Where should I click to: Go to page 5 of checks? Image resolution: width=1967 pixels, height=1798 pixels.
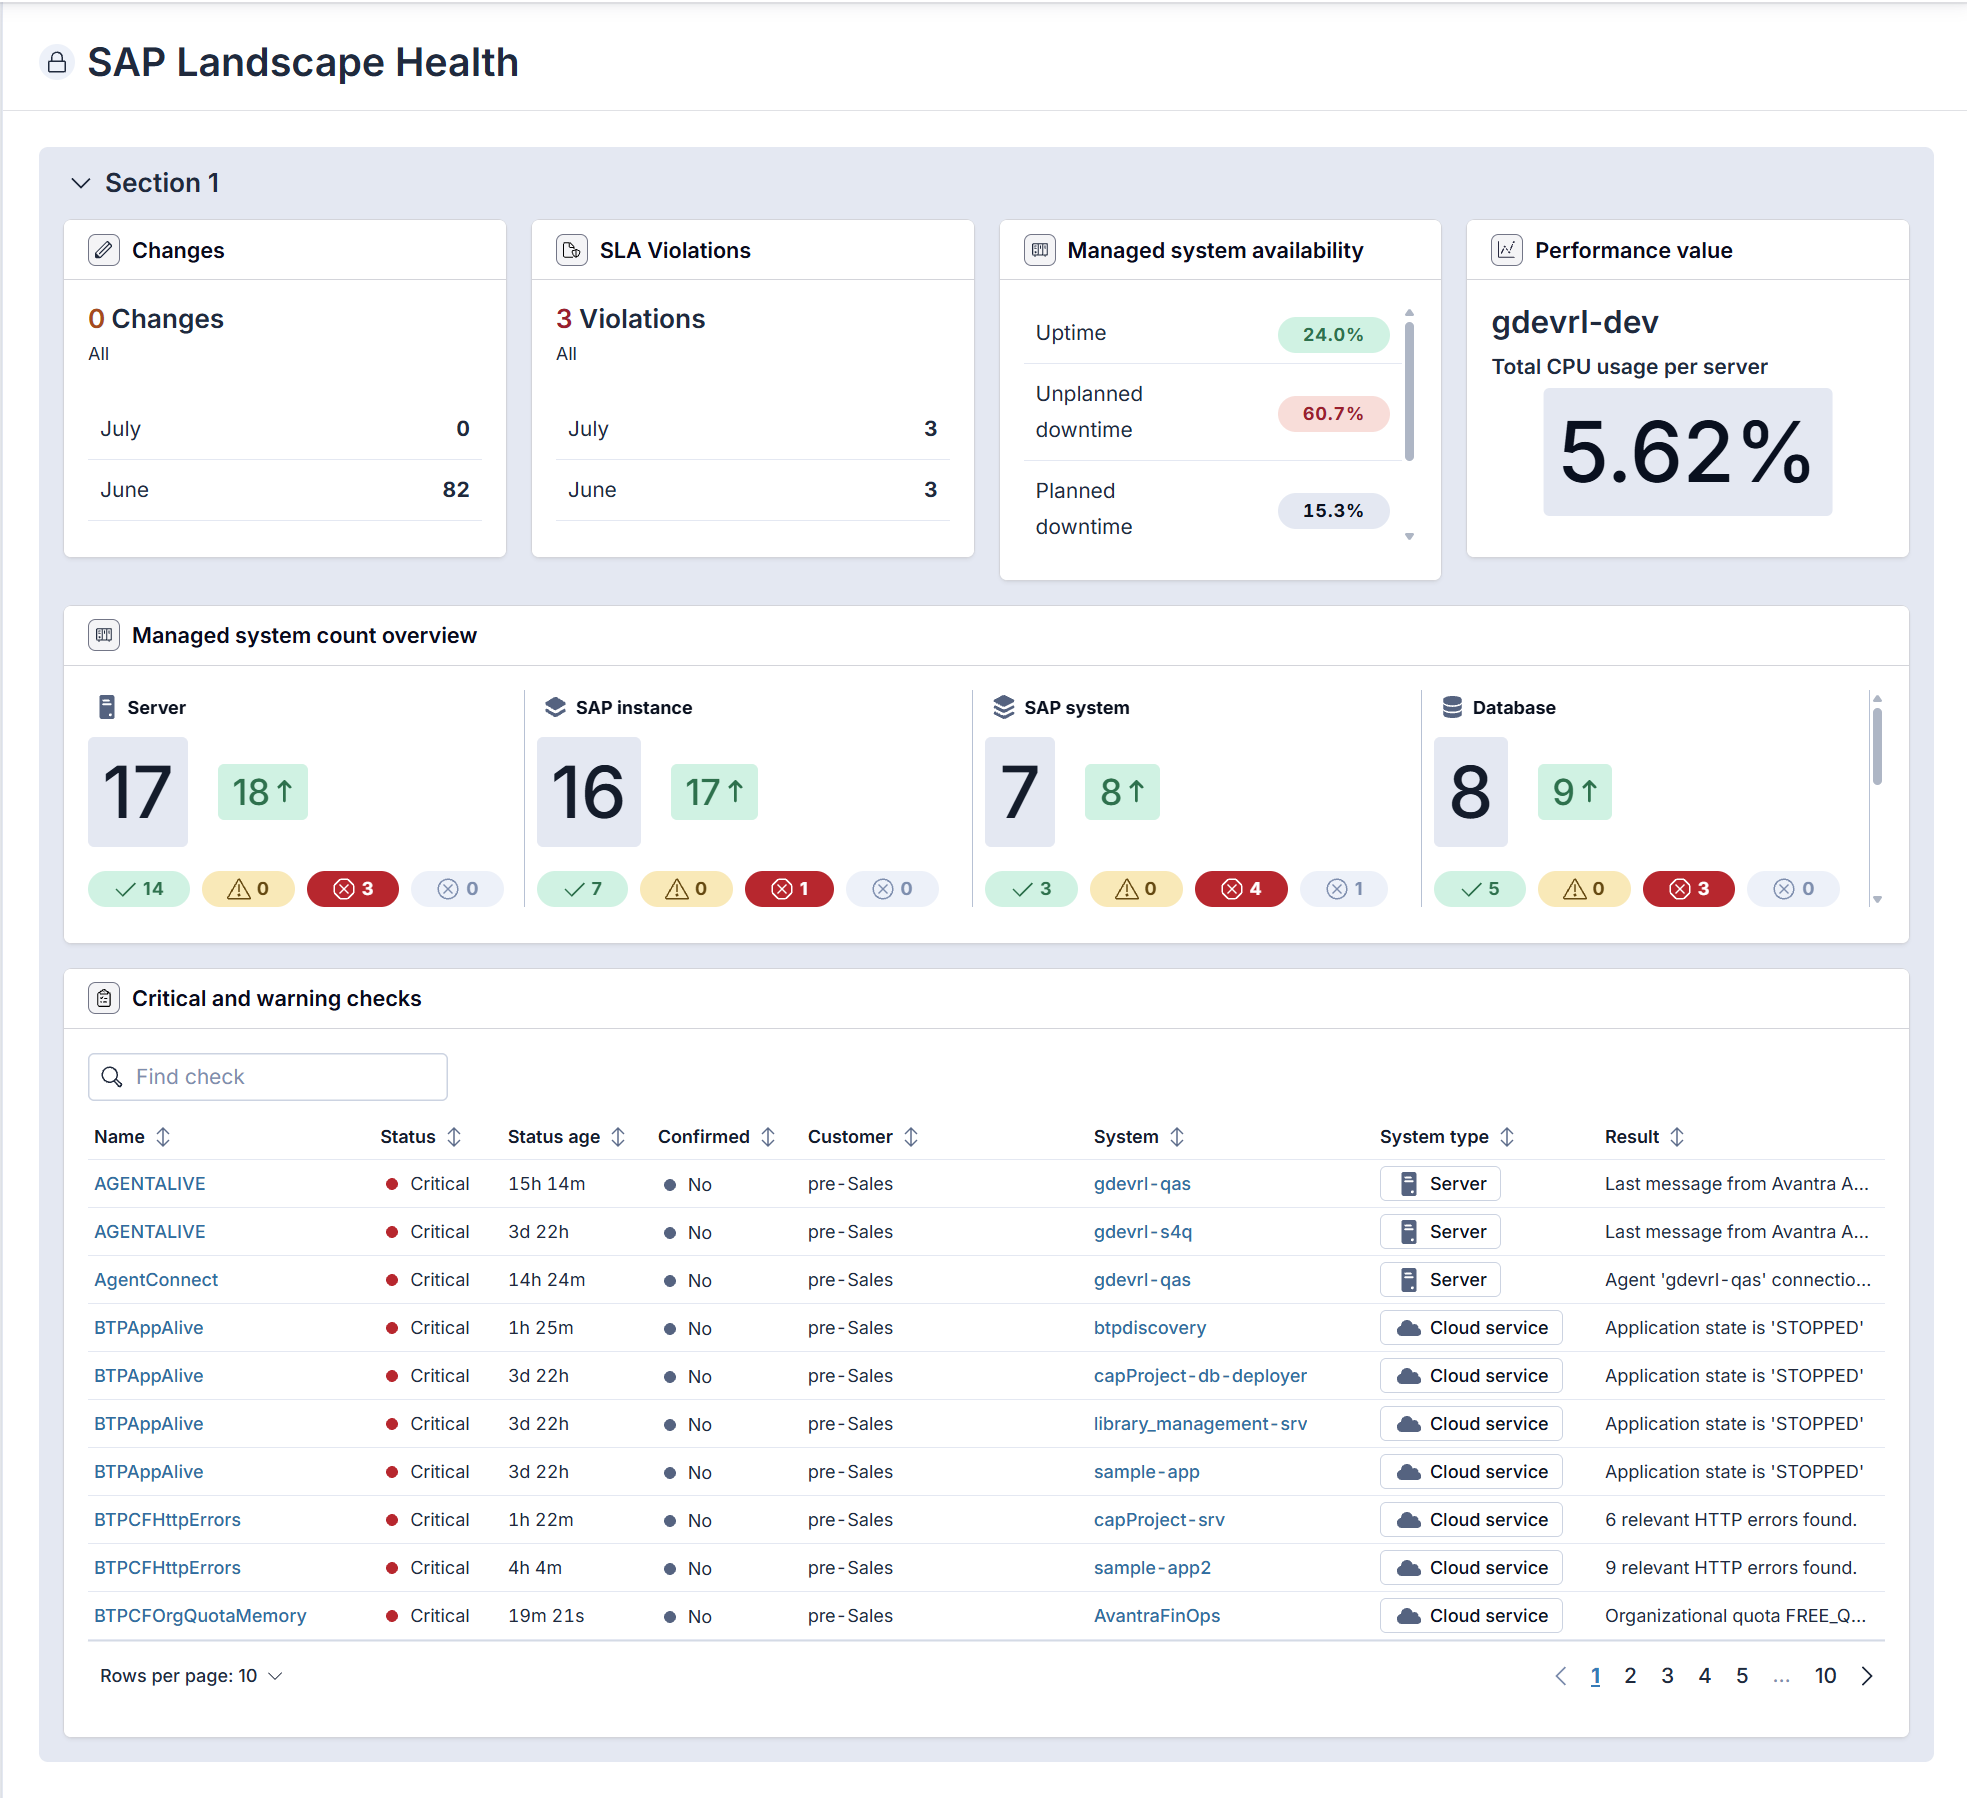point(1742,1676)
